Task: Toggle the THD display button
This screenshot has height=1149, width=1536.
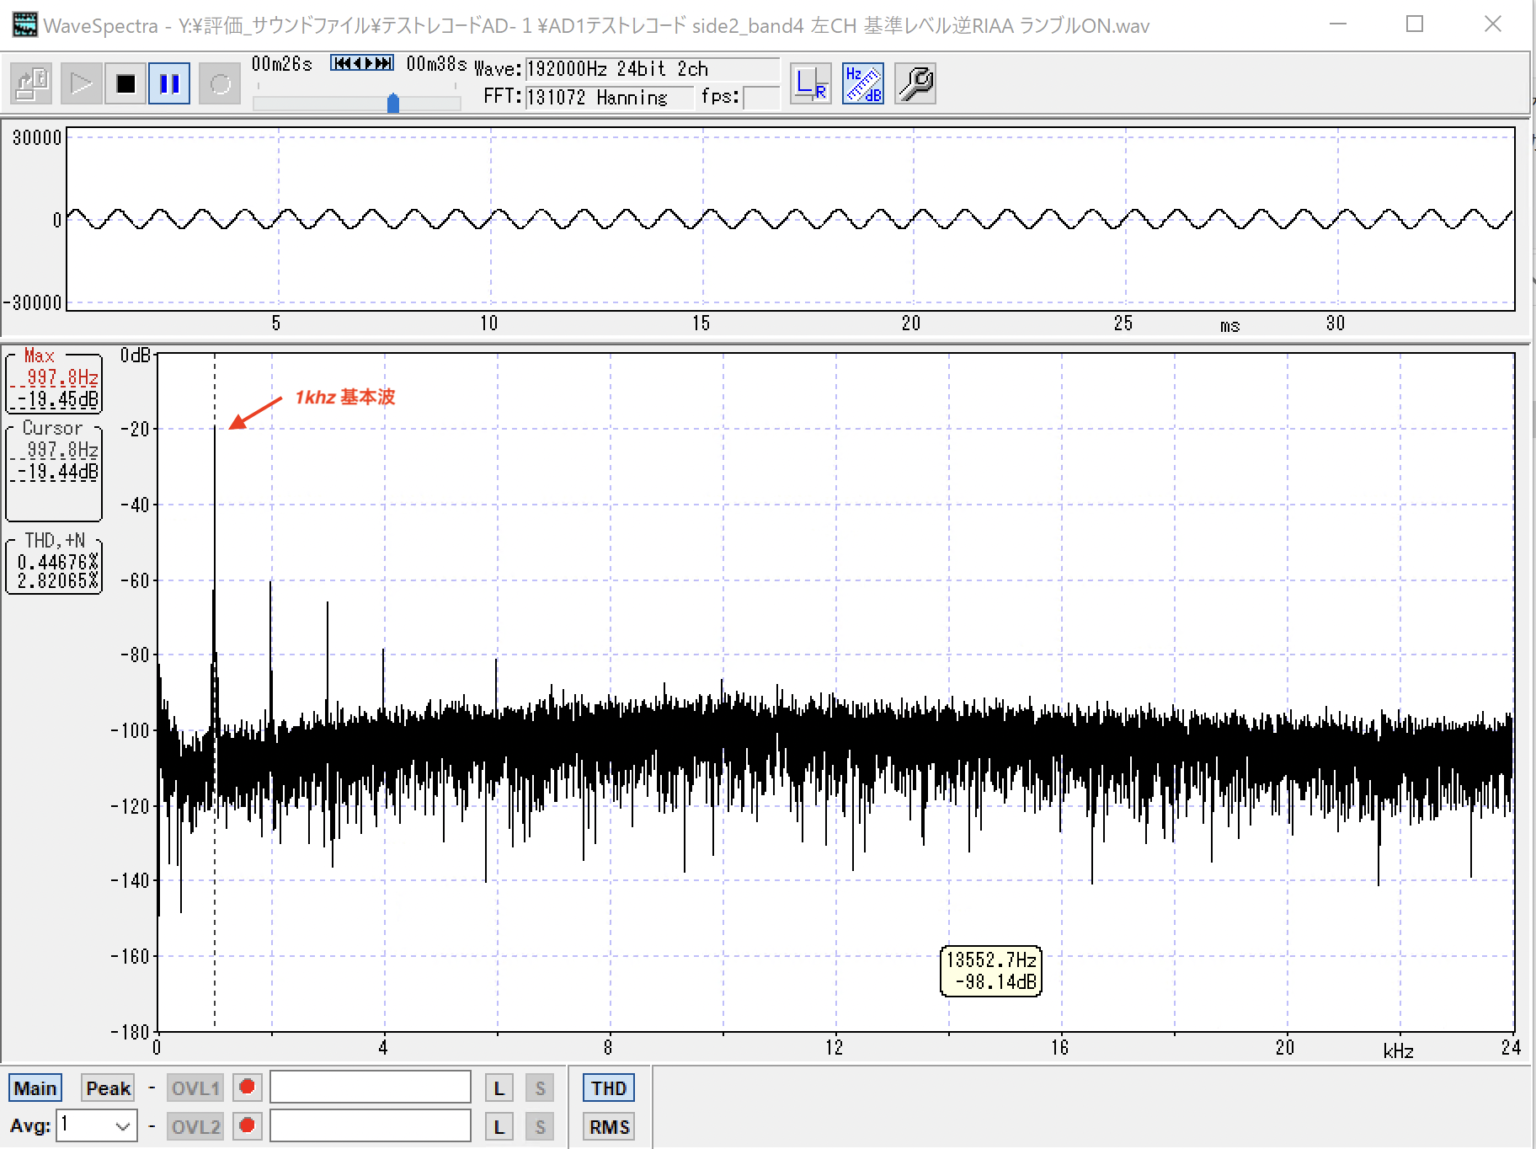Action: (608, 1088)
